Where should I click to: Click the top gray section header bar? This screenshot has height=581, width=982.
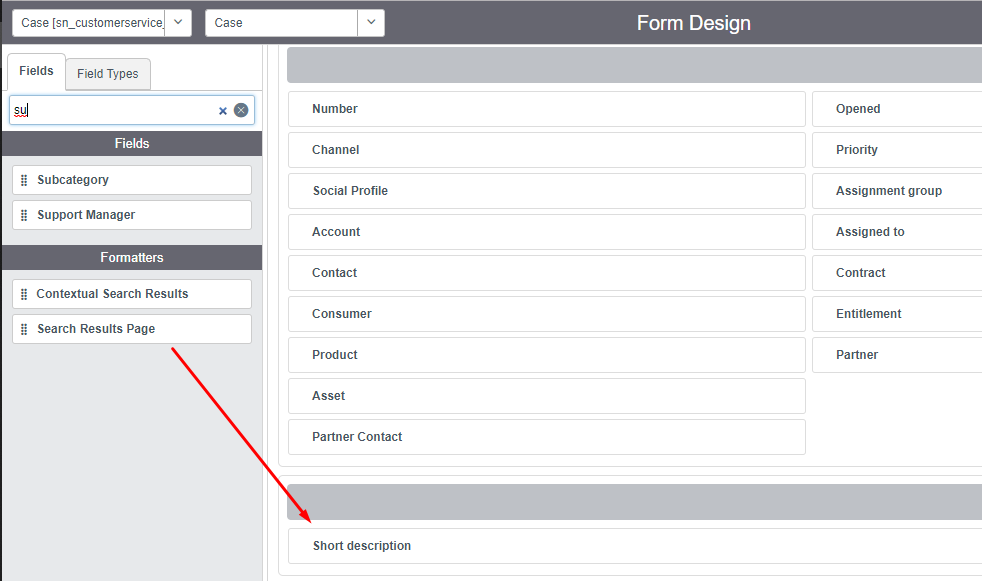(x=634, y=65)
